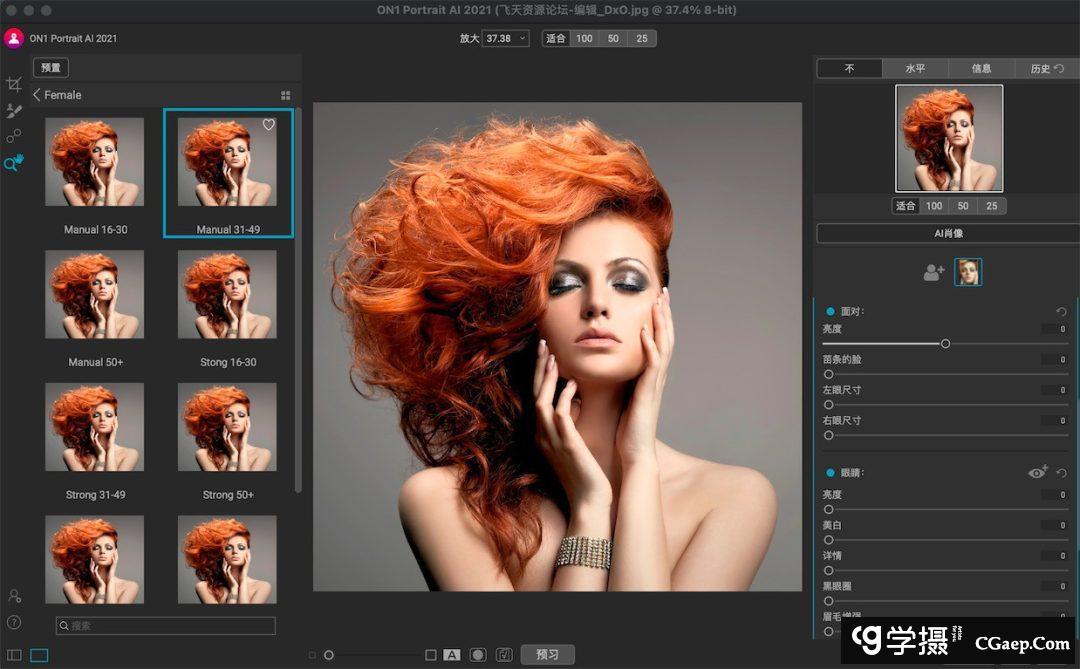Click the add face icon
Image resolution: width=1080 pixels, height=669 pixels.
[933, 272]
